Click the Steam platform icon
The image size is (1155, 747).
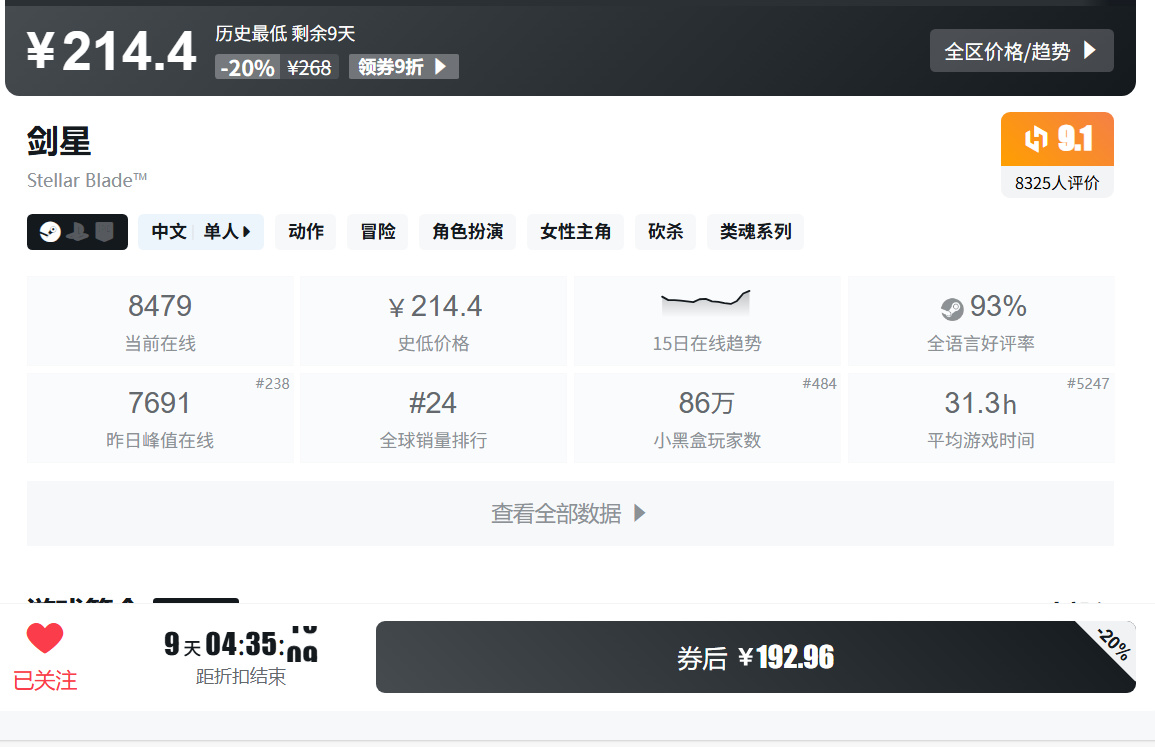(50, 232)
